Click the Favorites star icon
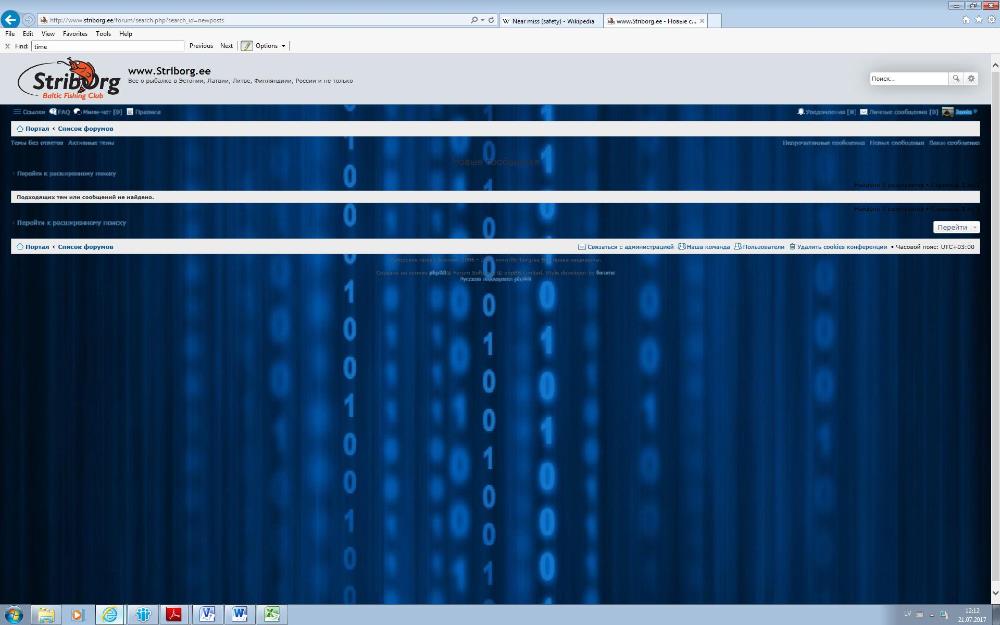 coord(978,19)
